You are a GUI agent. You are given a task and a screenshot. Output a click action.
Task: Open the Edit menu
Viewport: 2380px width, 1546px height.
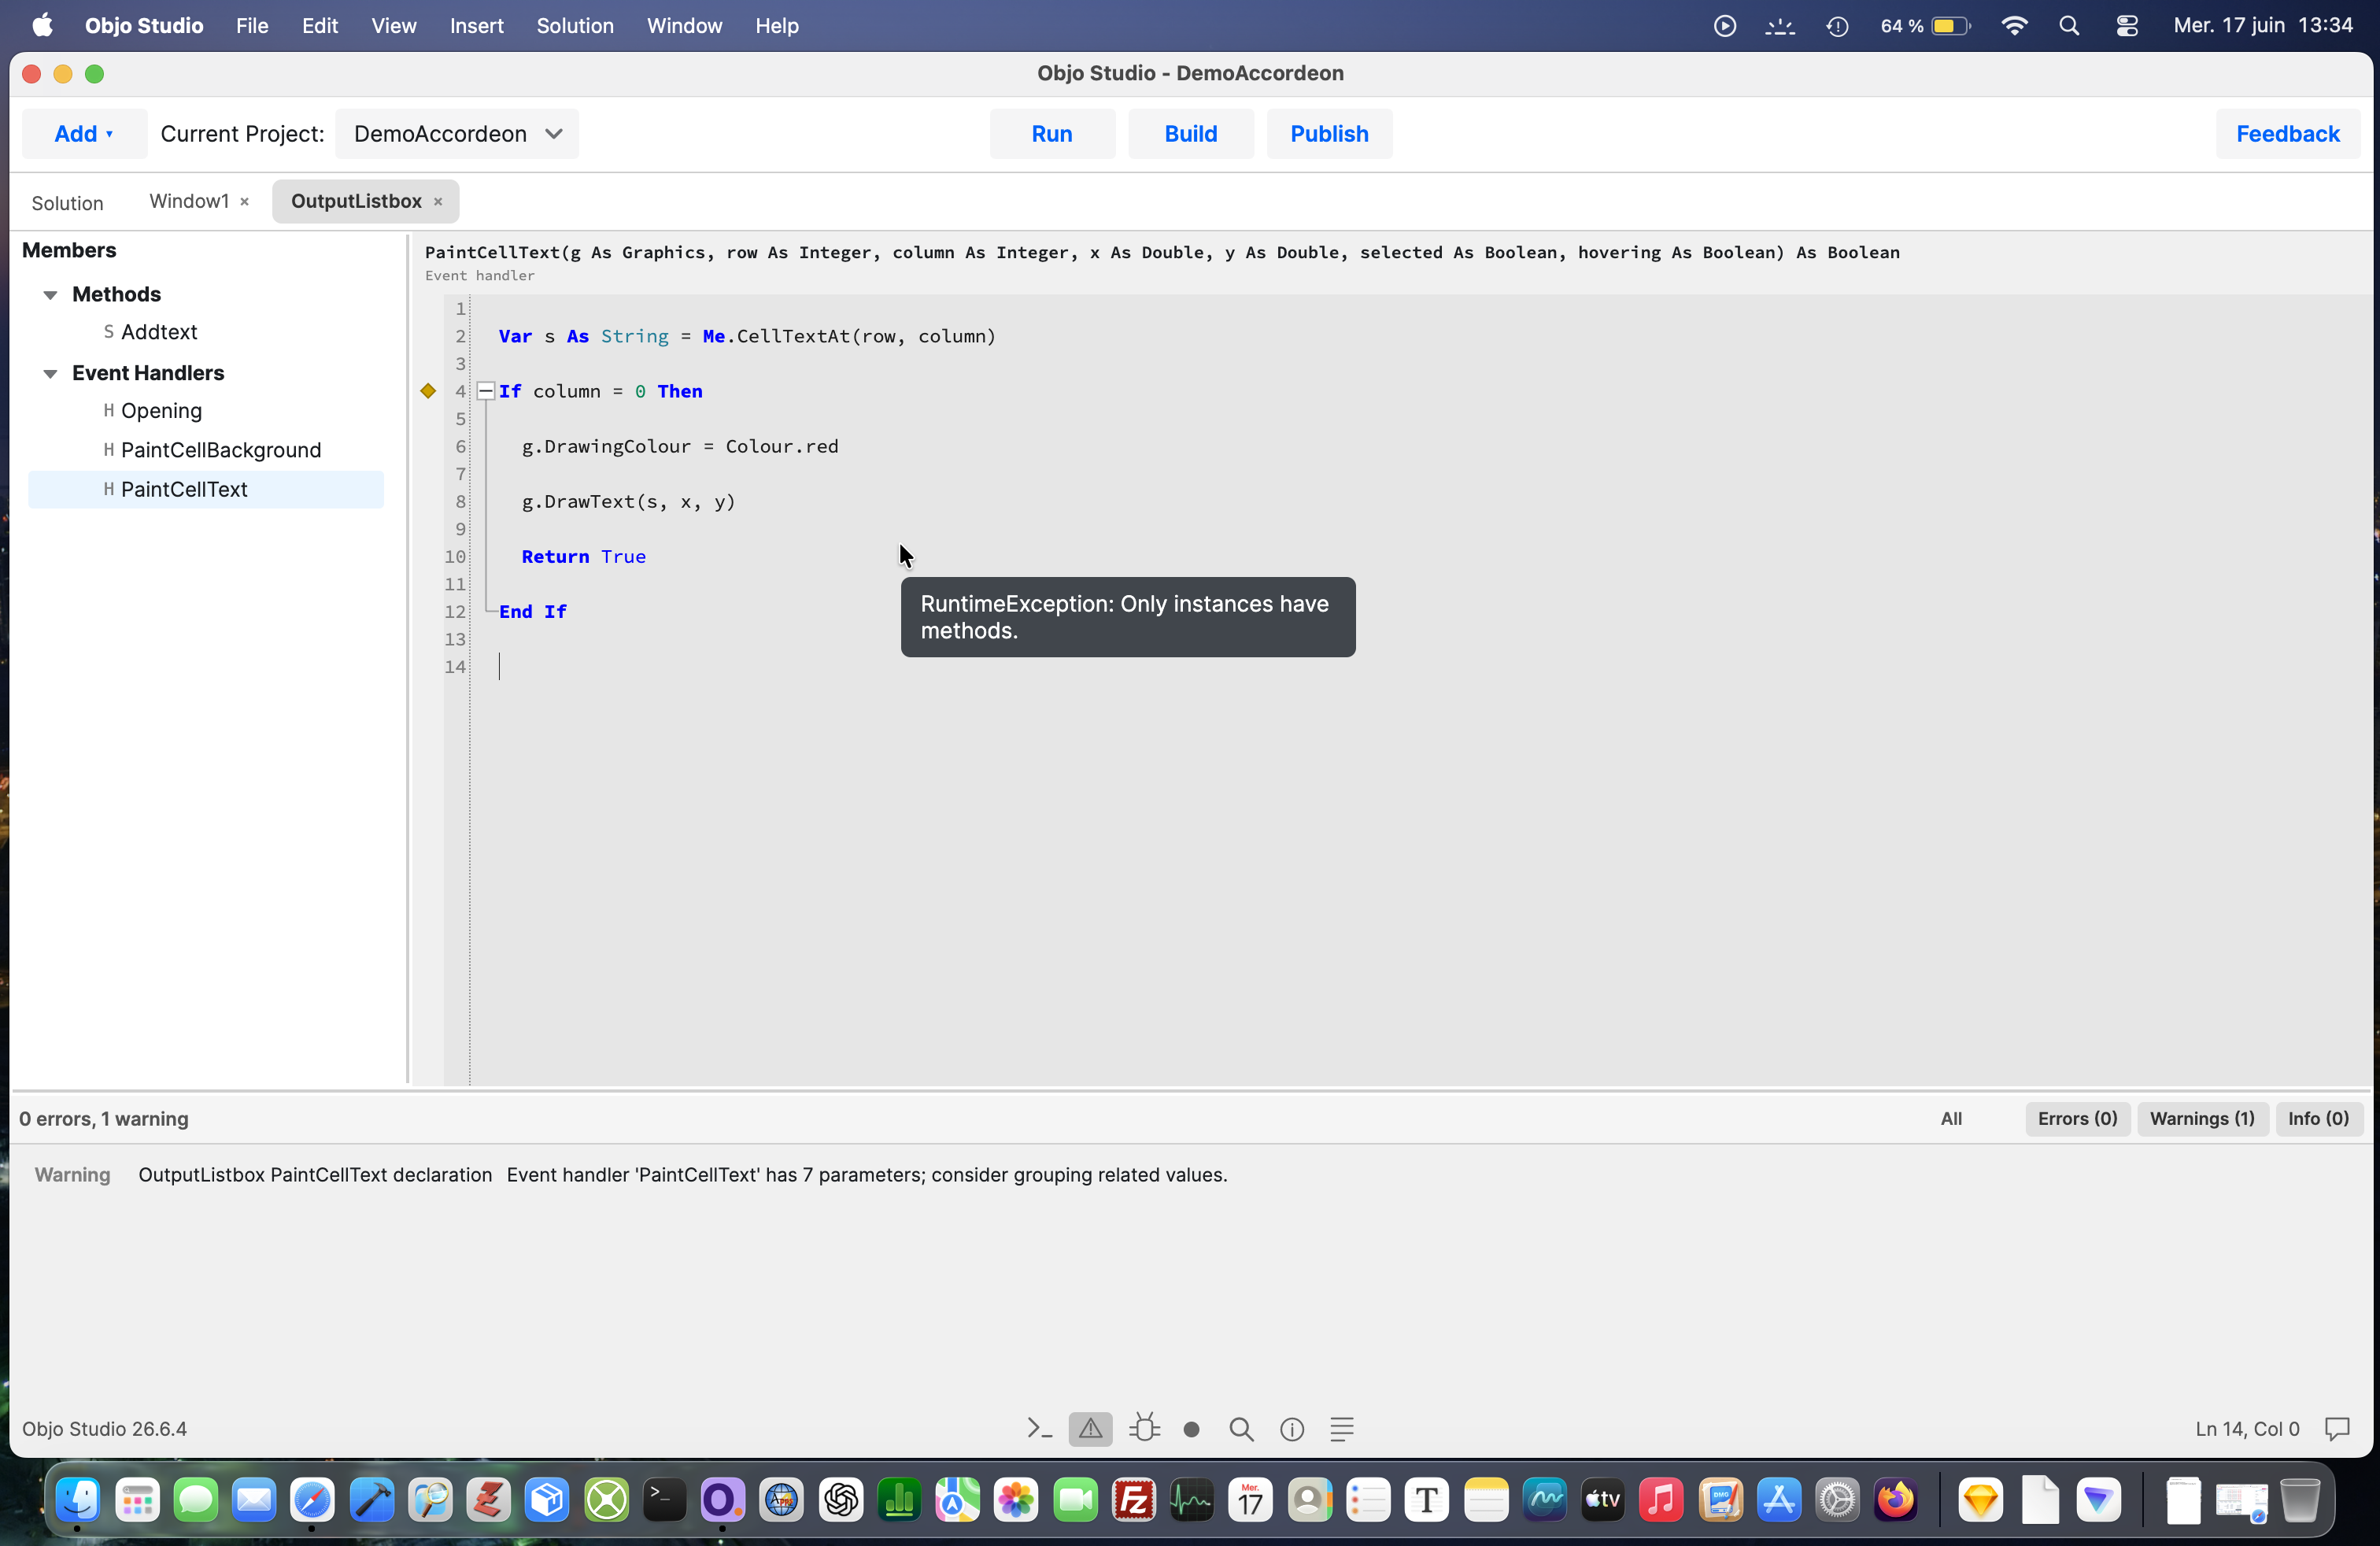click(x=320, y=26)
